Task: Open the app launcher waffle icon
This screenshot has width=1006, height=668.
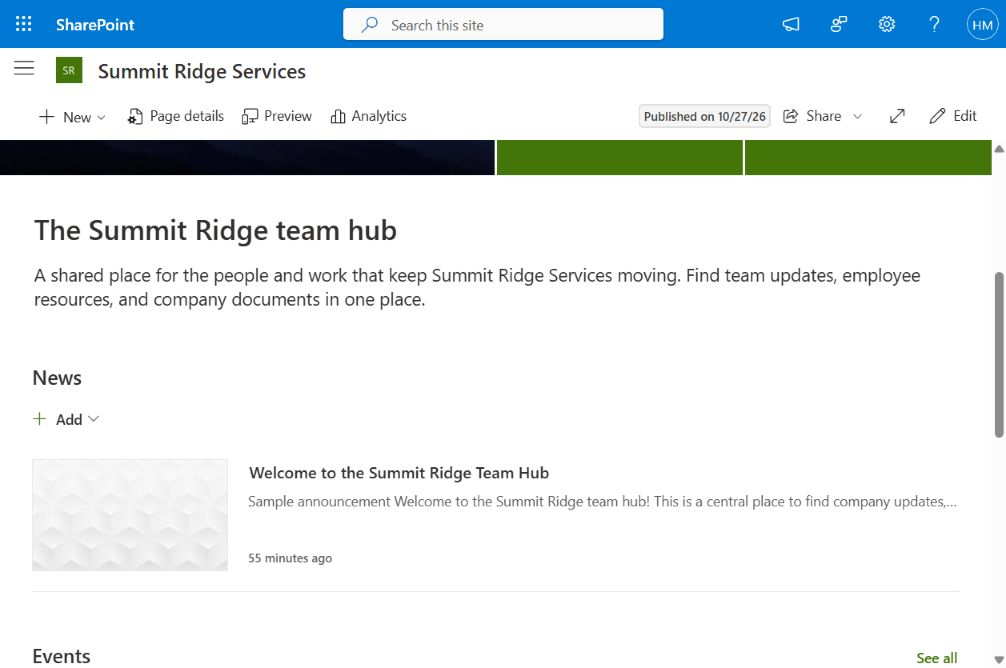Action: tap(24, 24)
